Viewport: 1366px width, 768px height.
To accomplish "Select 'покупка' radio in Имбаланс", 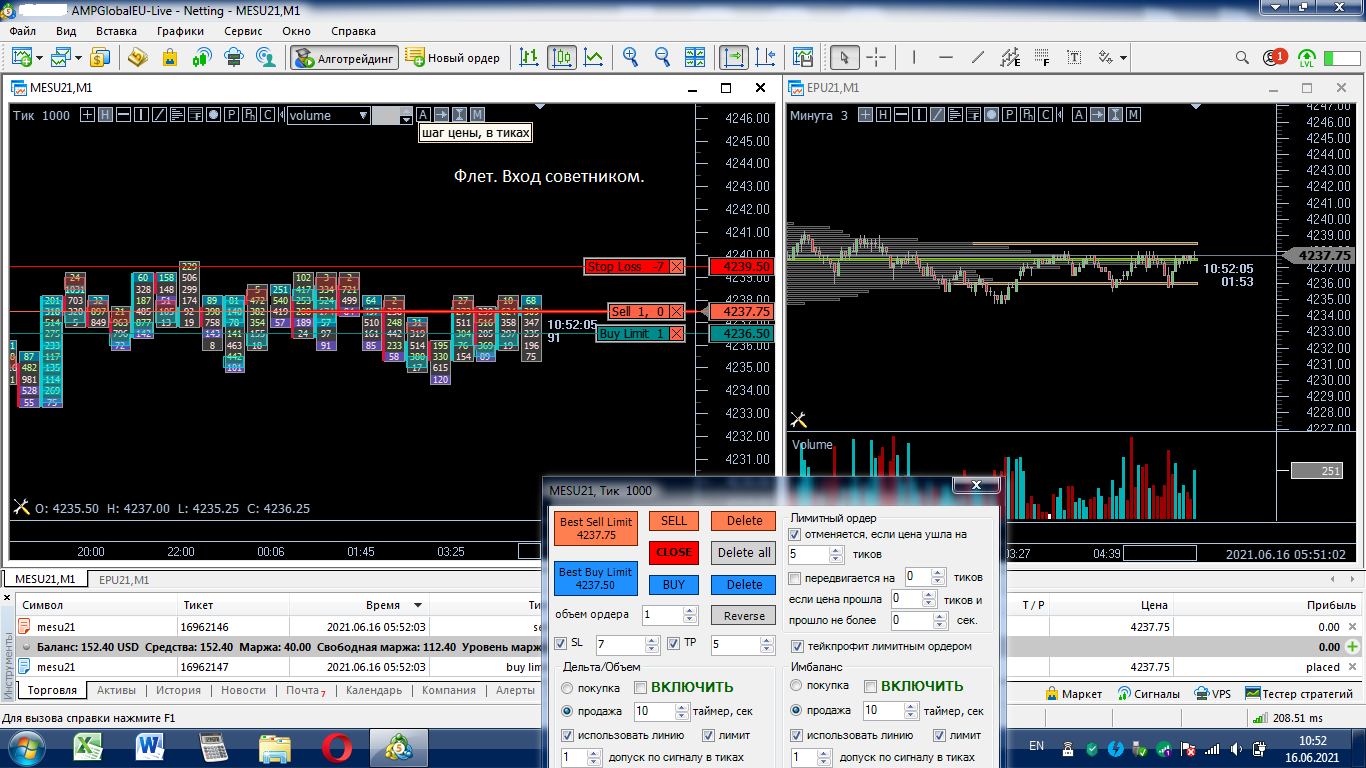I will (x=797, y=686).
